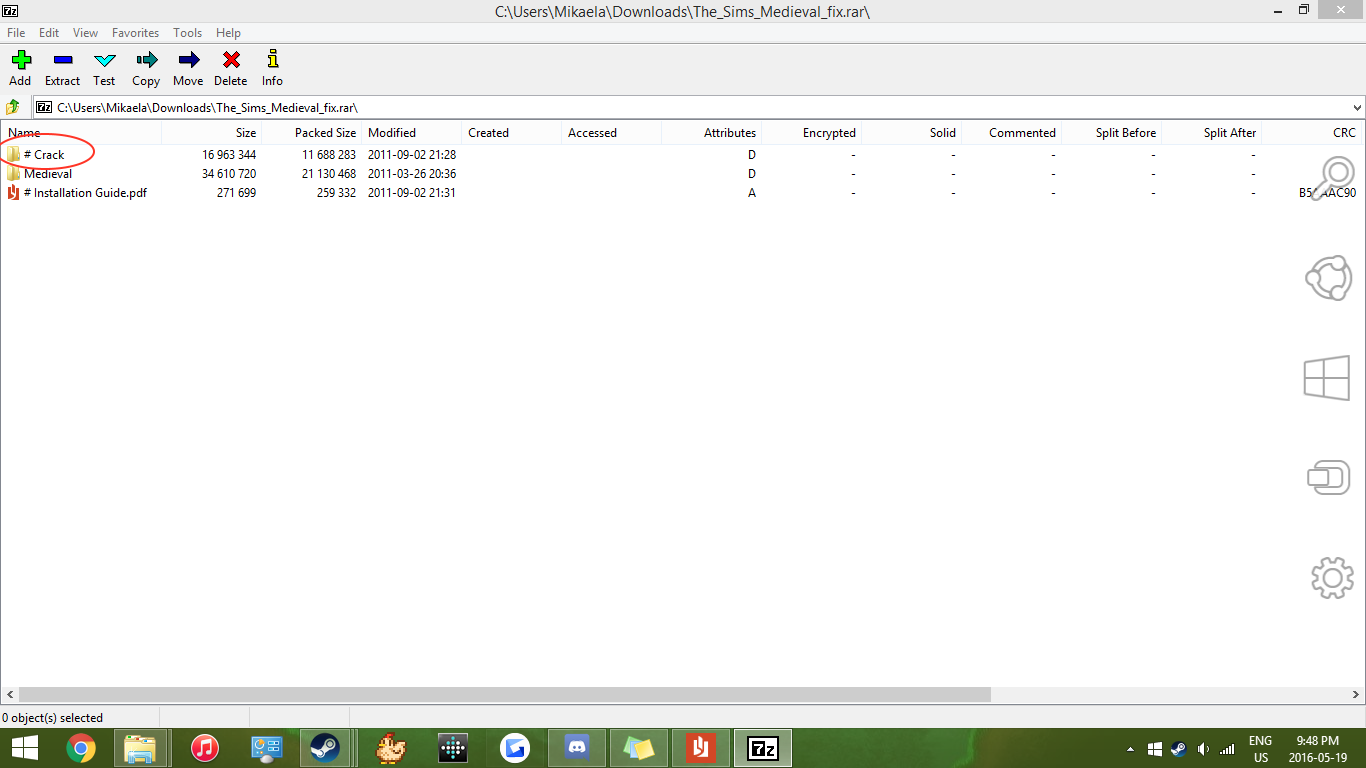Click the horizontal scrollbar thumb

pos(504,694)
